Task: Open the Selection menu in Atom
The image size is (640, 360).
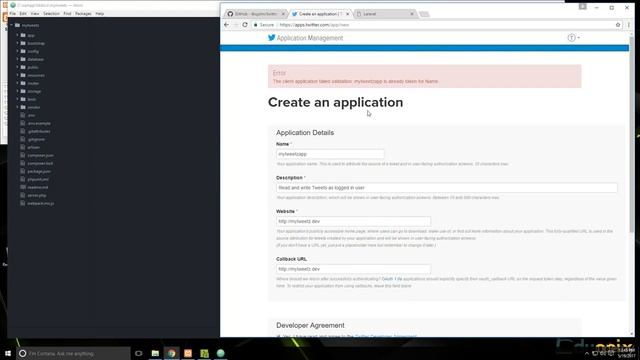Action: (51, 13)
